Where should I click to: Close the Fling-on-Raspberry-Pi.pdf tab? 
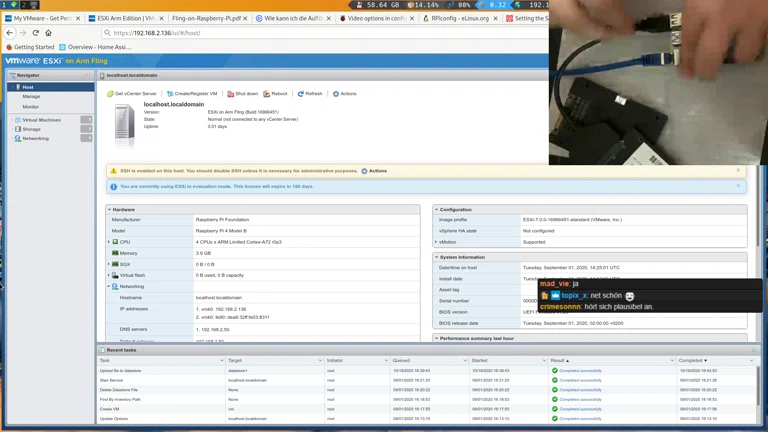pos(245,18)
